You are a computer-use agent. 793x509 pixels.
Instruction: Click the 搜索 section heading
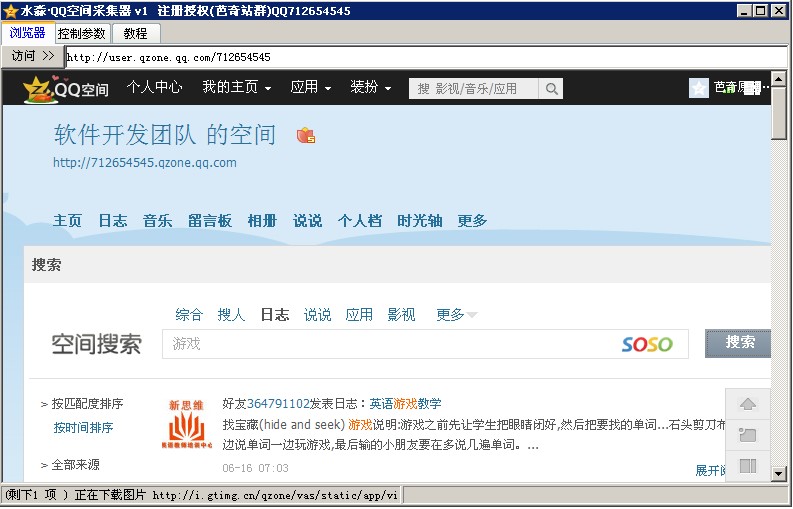pos(47,265)
